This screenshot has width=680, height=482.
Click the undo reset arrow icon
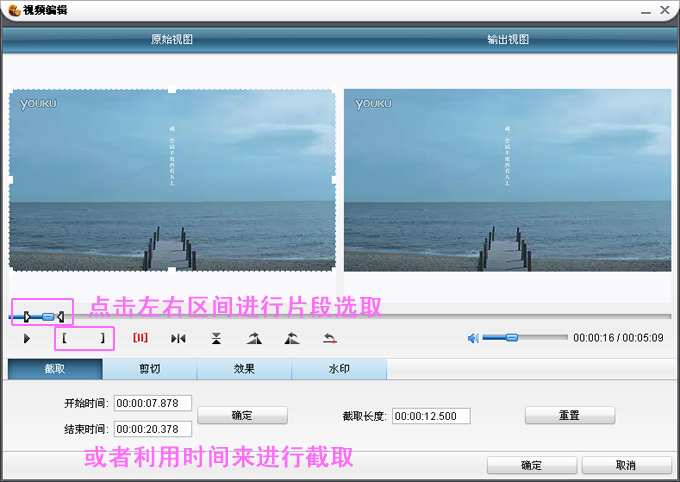(x=330, y=338)
